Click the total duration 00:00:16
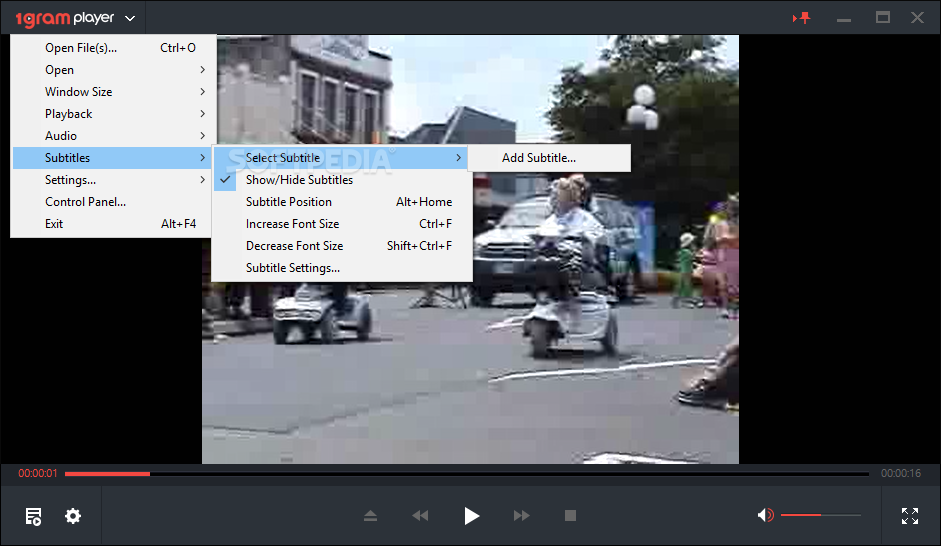The image size is (941, 546). pos(901,473)
